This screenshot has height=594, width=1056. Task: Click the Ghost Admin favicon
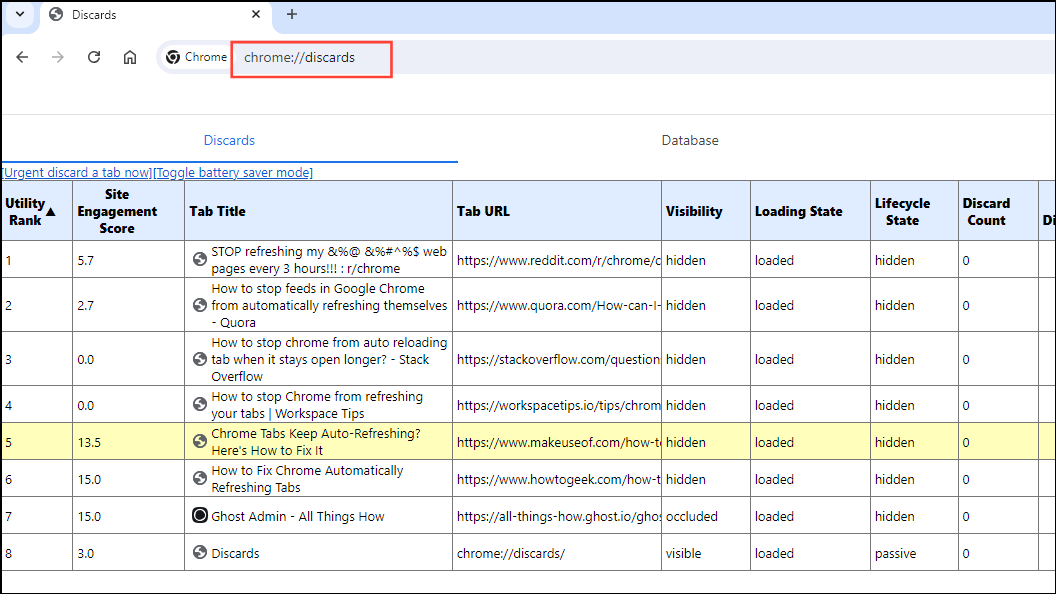pyautogui.click(x=199, y=516)
